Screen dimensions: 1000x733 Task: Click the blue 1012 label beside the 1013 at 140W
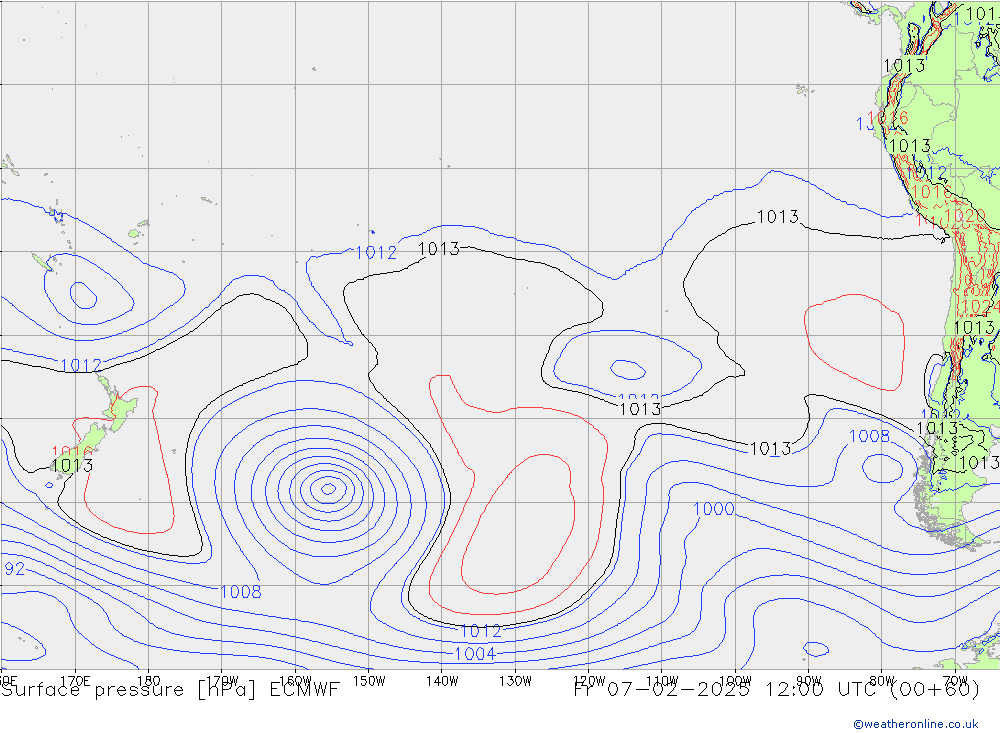pyautogui.click(x=376, y=253)
